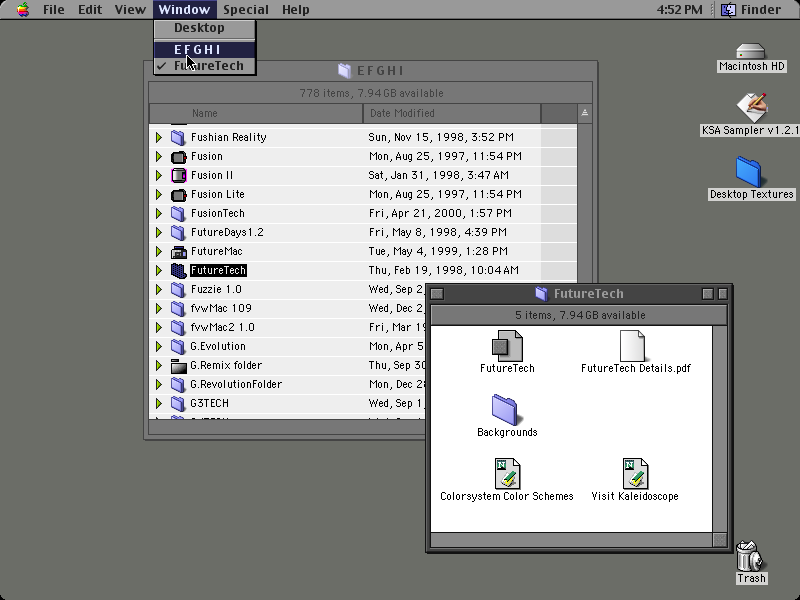Click the G3TECH folder icon

click(x=178, y=404)
